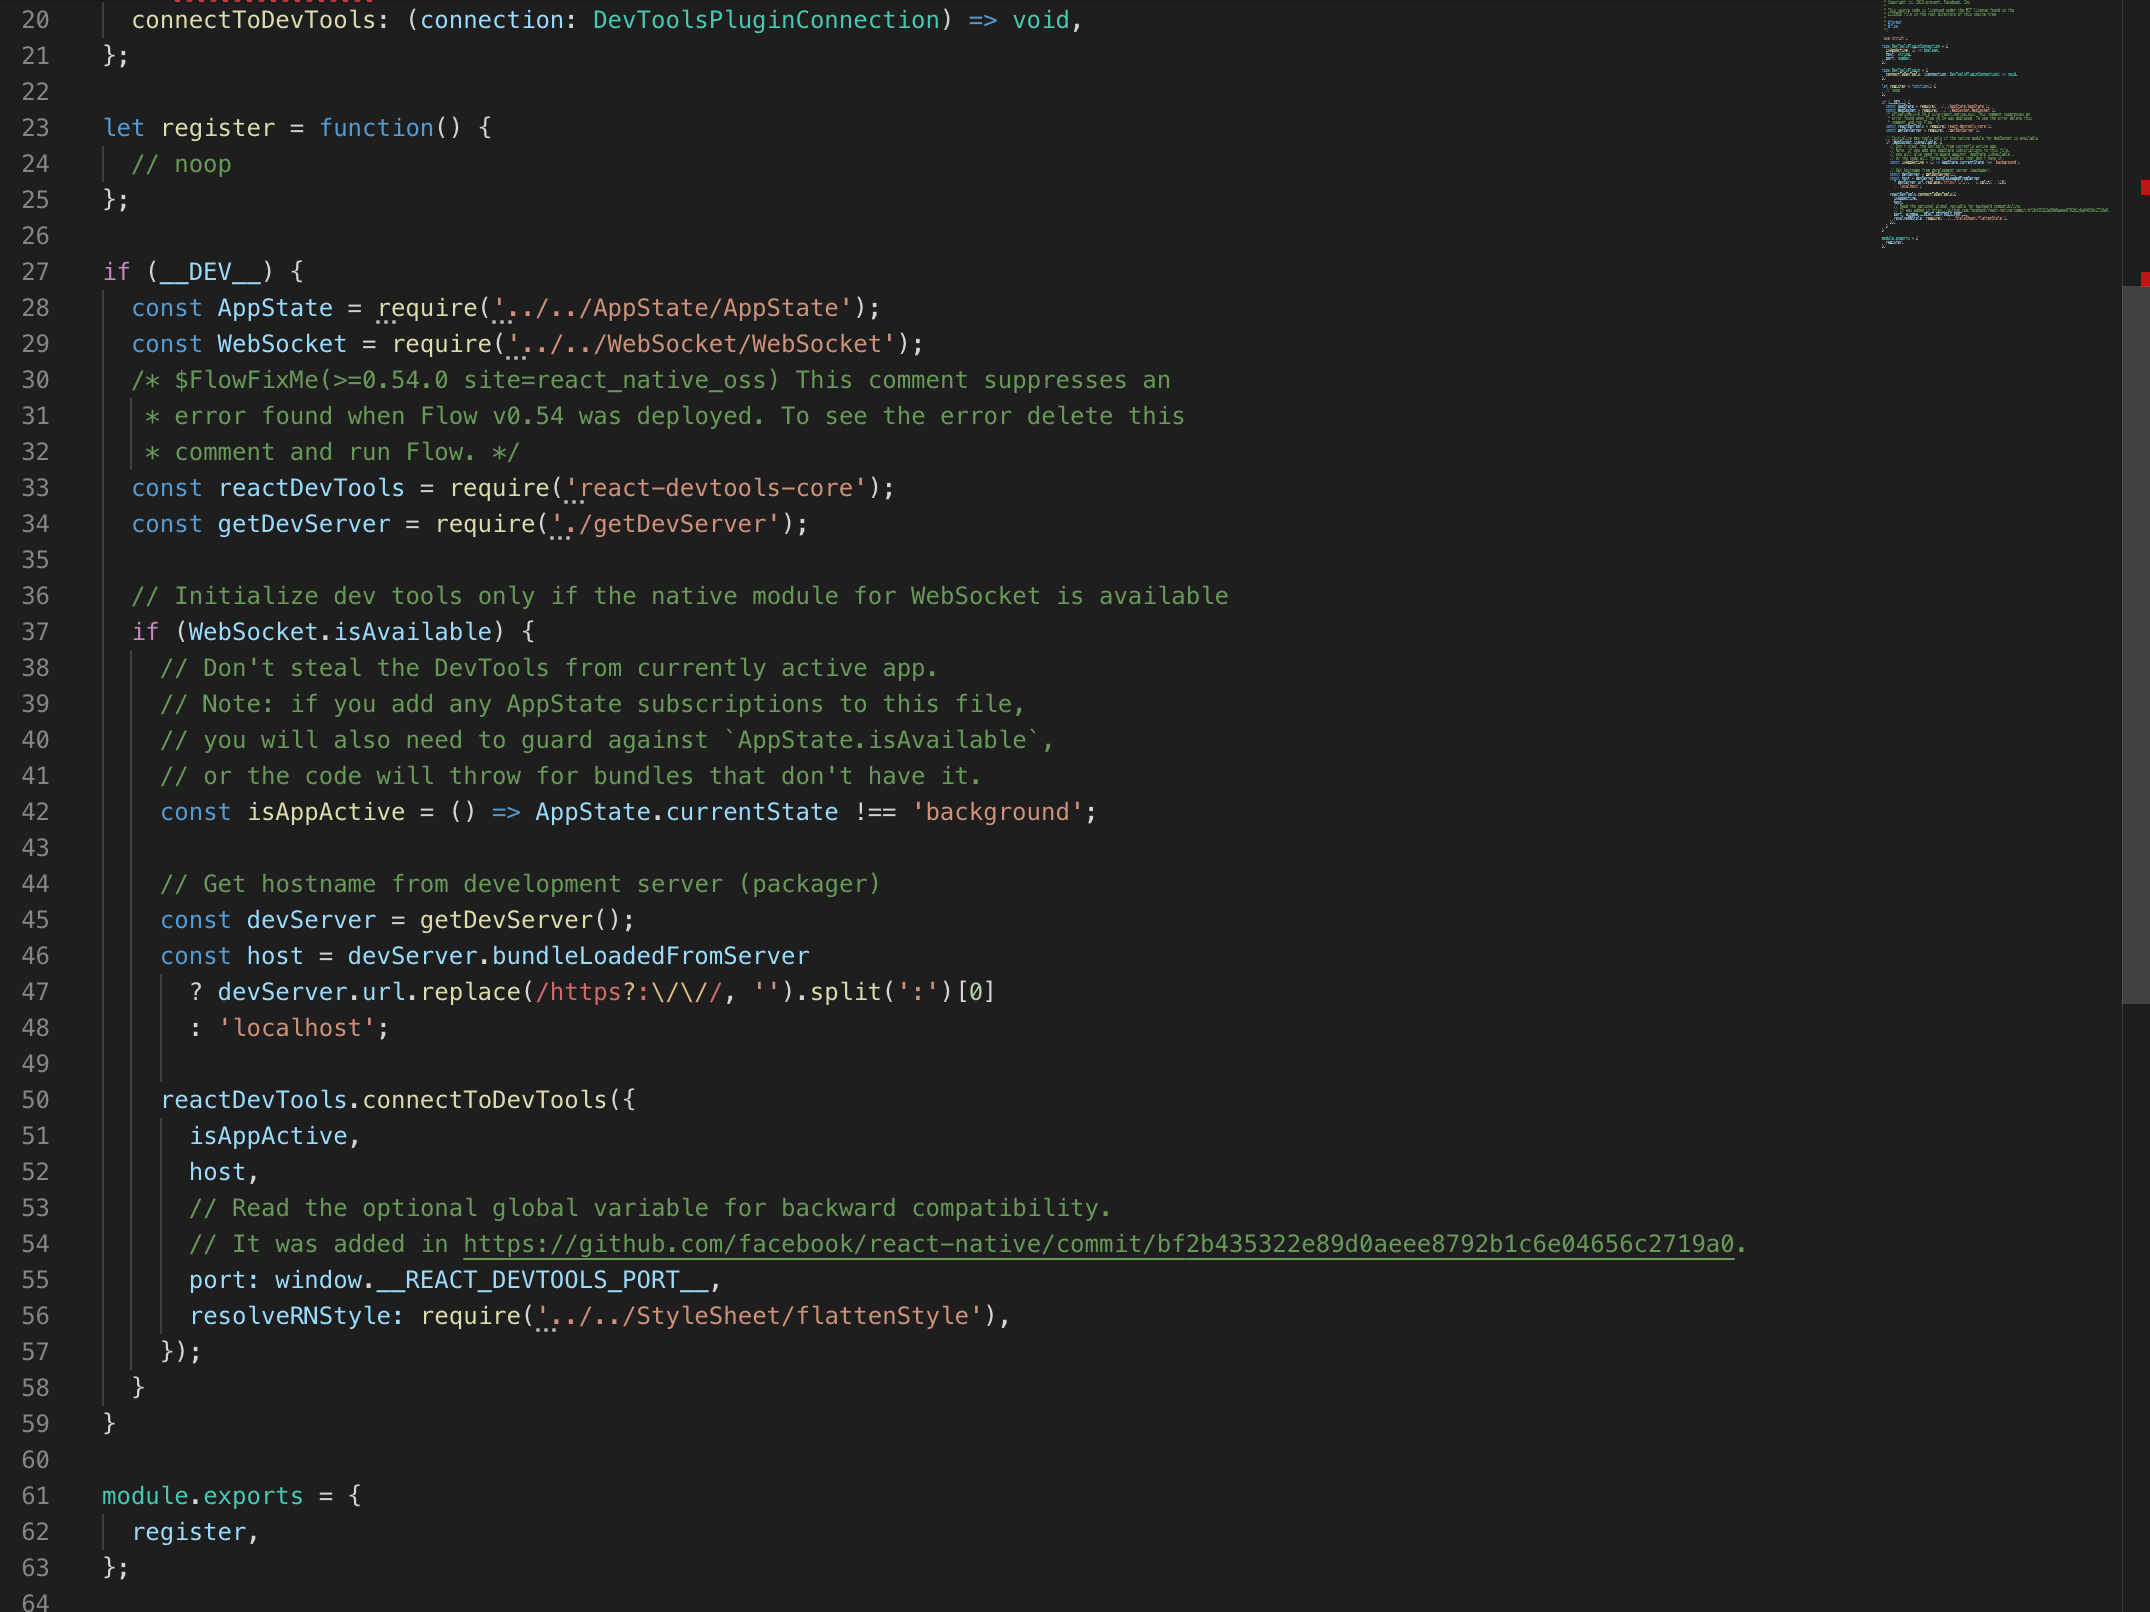Click line number 27 in gutter
The width and height of the screenshot is (2150, 1612).
click(x=36, y=272)
